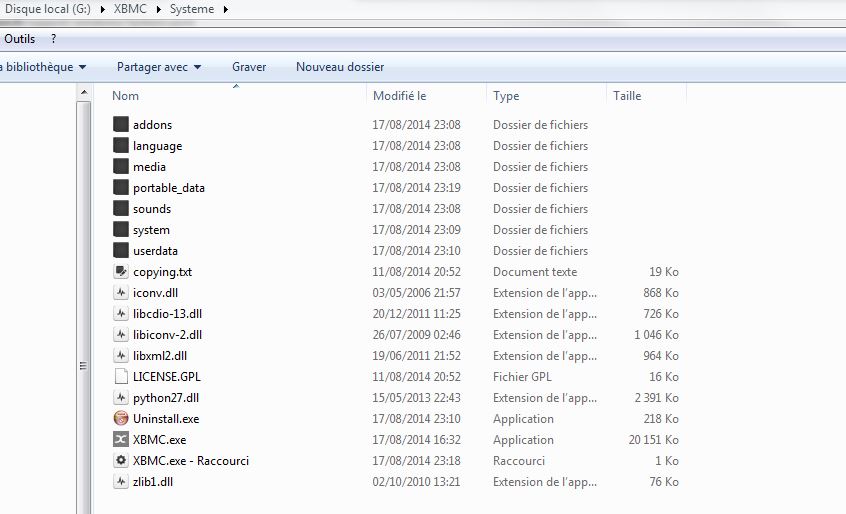Open the Outils menu
This screenshot has height=514, width=846.
19,39
